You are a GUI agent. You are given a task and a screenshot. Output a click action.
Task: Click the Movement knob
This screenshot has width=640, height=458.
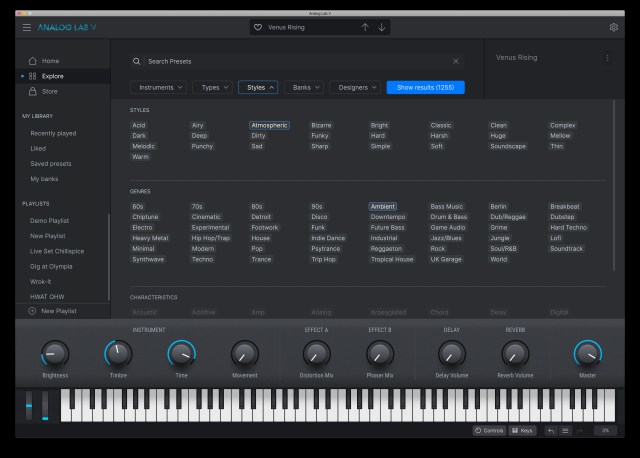pyautogui.click(x=244, y=354)
